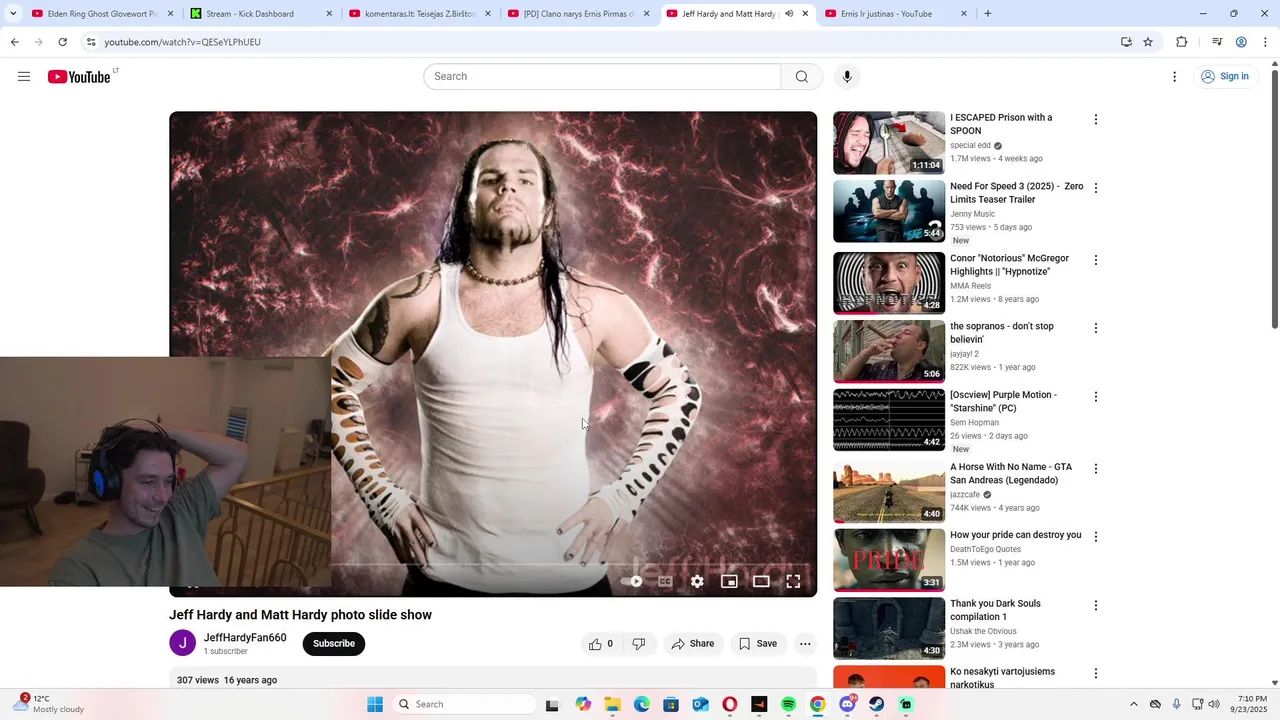The width and height of the screenshot is (1280, 720).
Task: Like the Jeff Hardy video
Action: [x=601, y=644]
